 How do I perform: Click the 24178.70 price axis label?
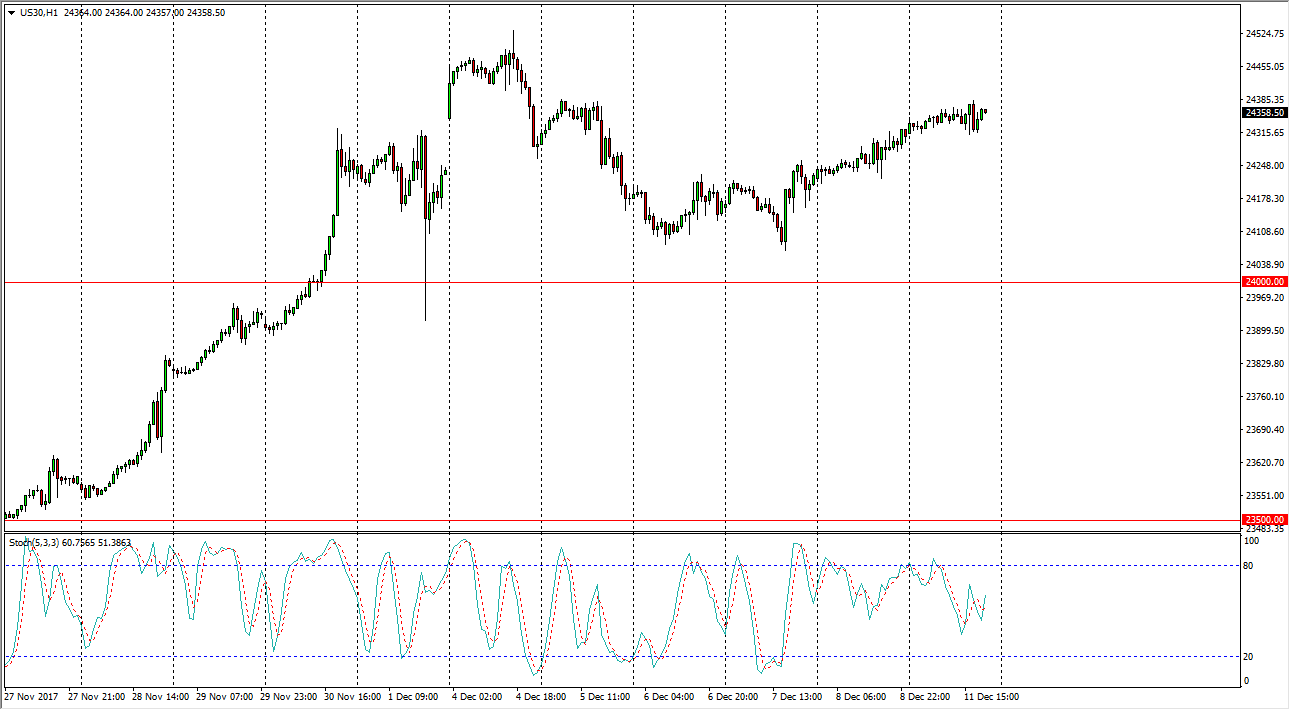coord(1265,199)
